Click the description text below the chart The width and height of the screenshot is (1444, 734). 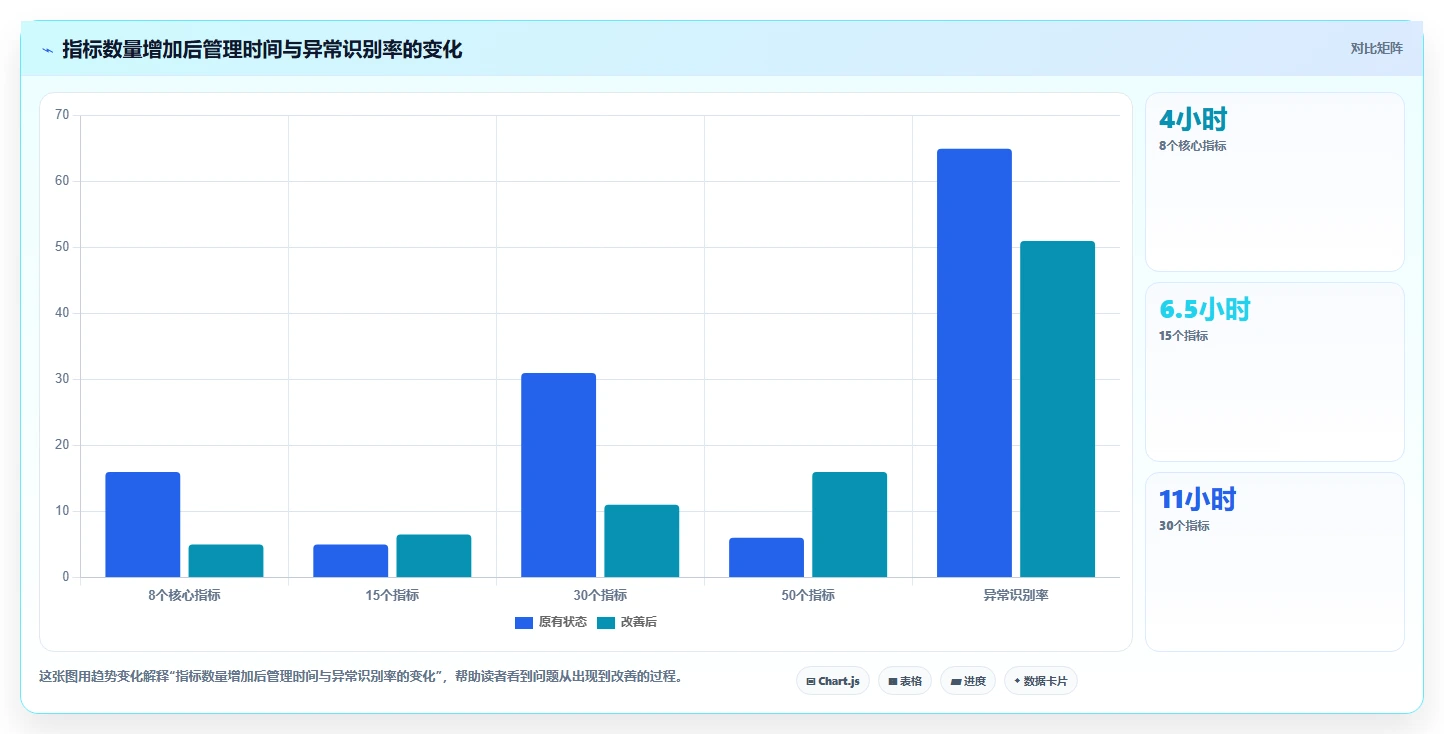(x=363, y=677)
